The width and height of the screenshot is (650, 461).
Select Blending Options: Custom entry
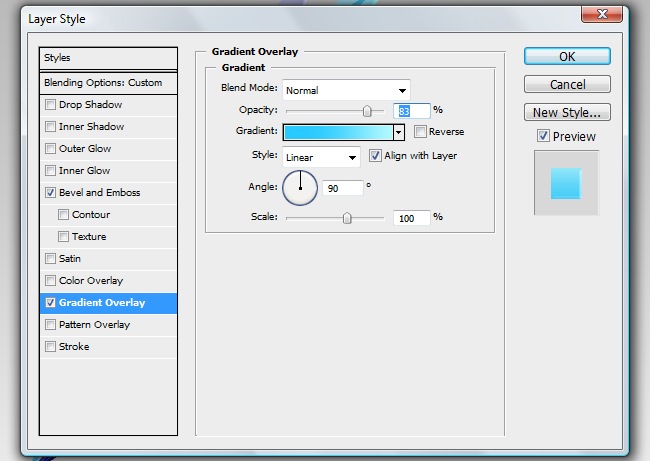109,83
